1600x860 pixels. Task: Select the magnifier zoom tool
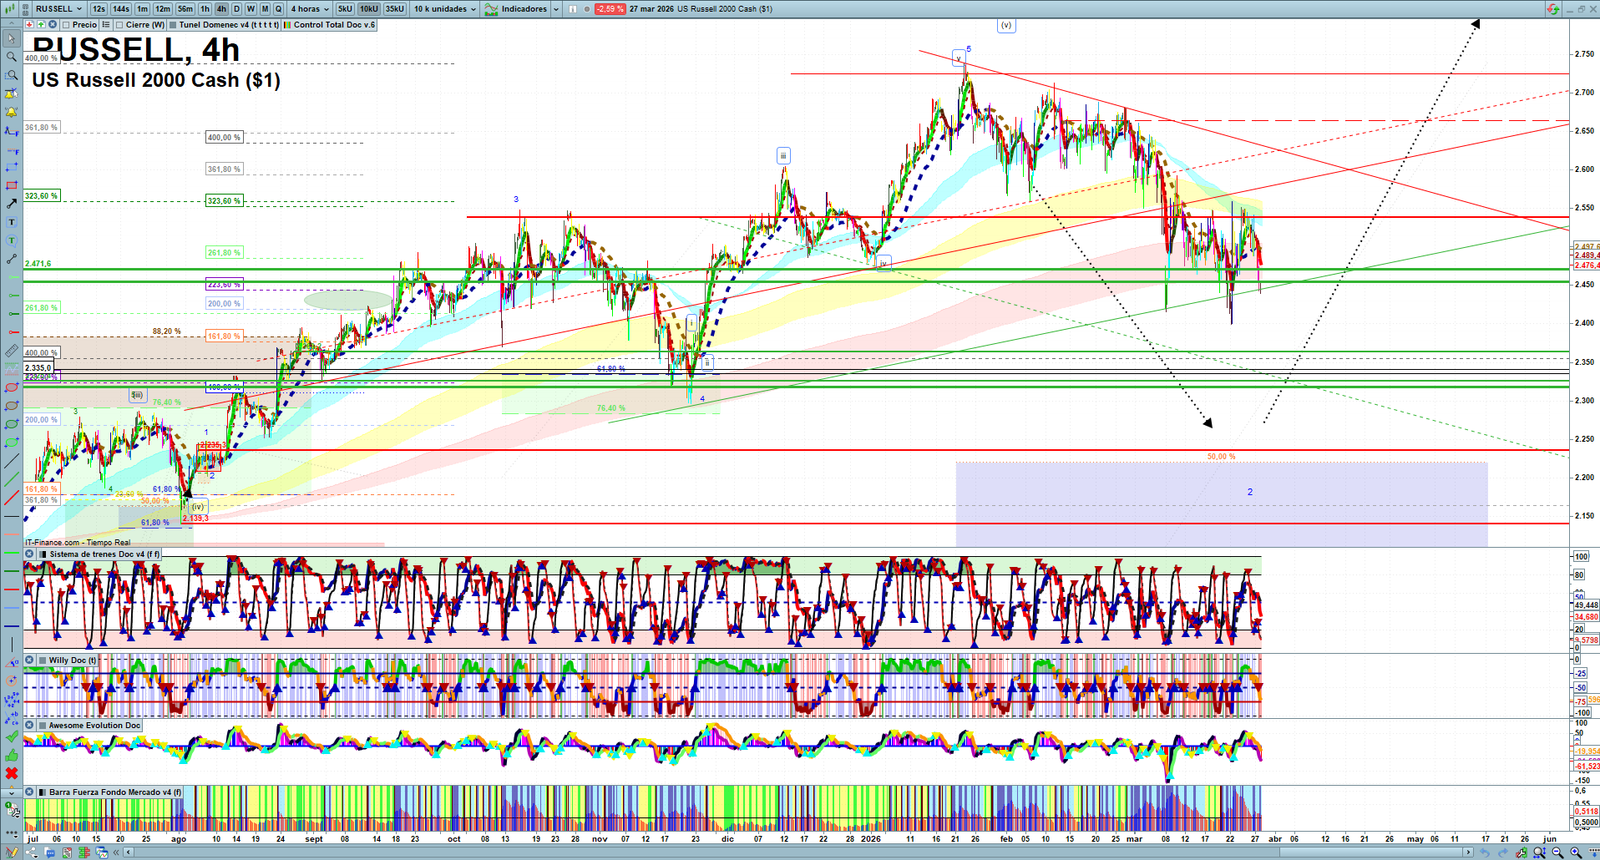click(x=11, y=57)
